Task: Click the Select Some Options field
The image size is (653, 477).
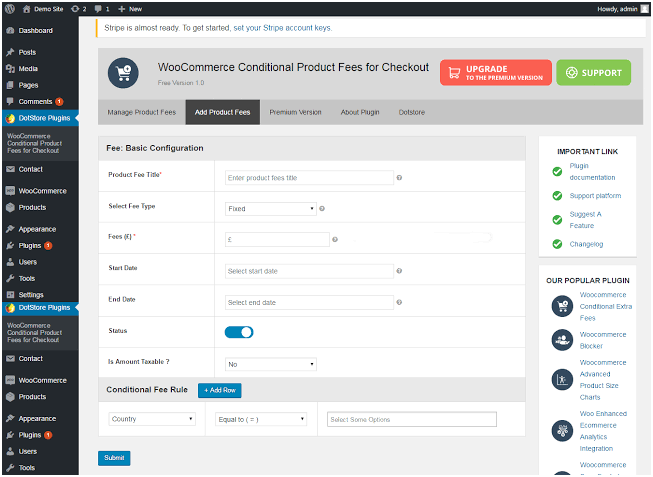Action: (x=412, y=420)
